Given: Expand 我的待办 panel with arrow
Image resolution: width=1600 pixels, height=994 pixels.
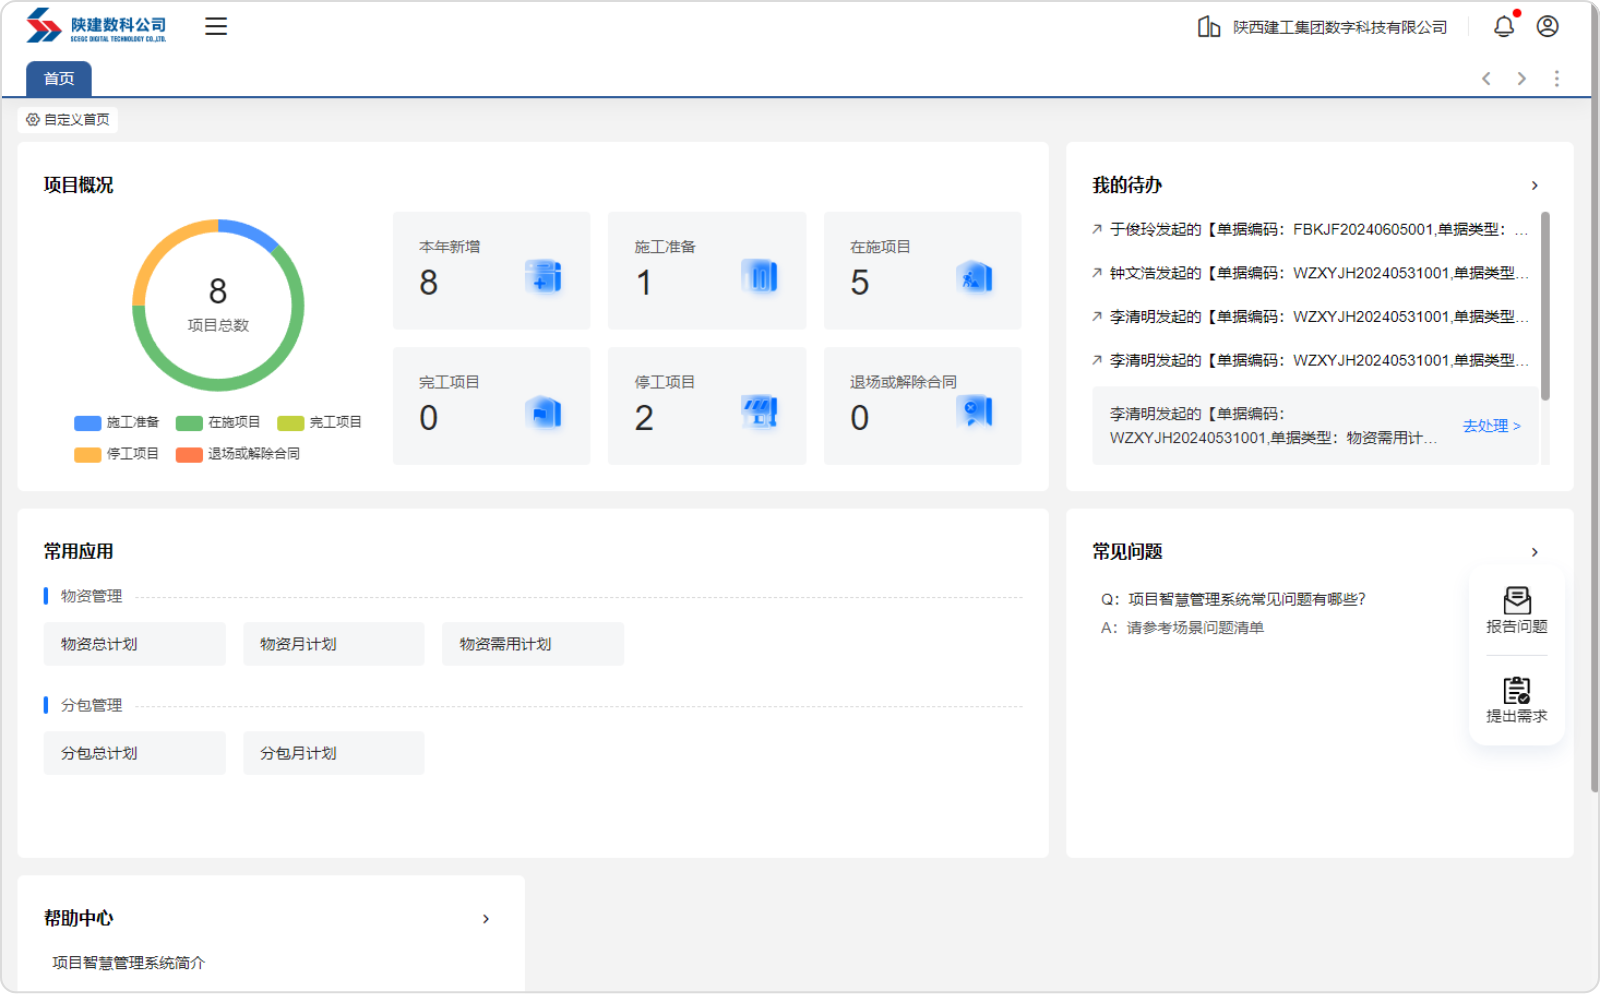Looking at the screenshot, I should [x=1534, y=186].
